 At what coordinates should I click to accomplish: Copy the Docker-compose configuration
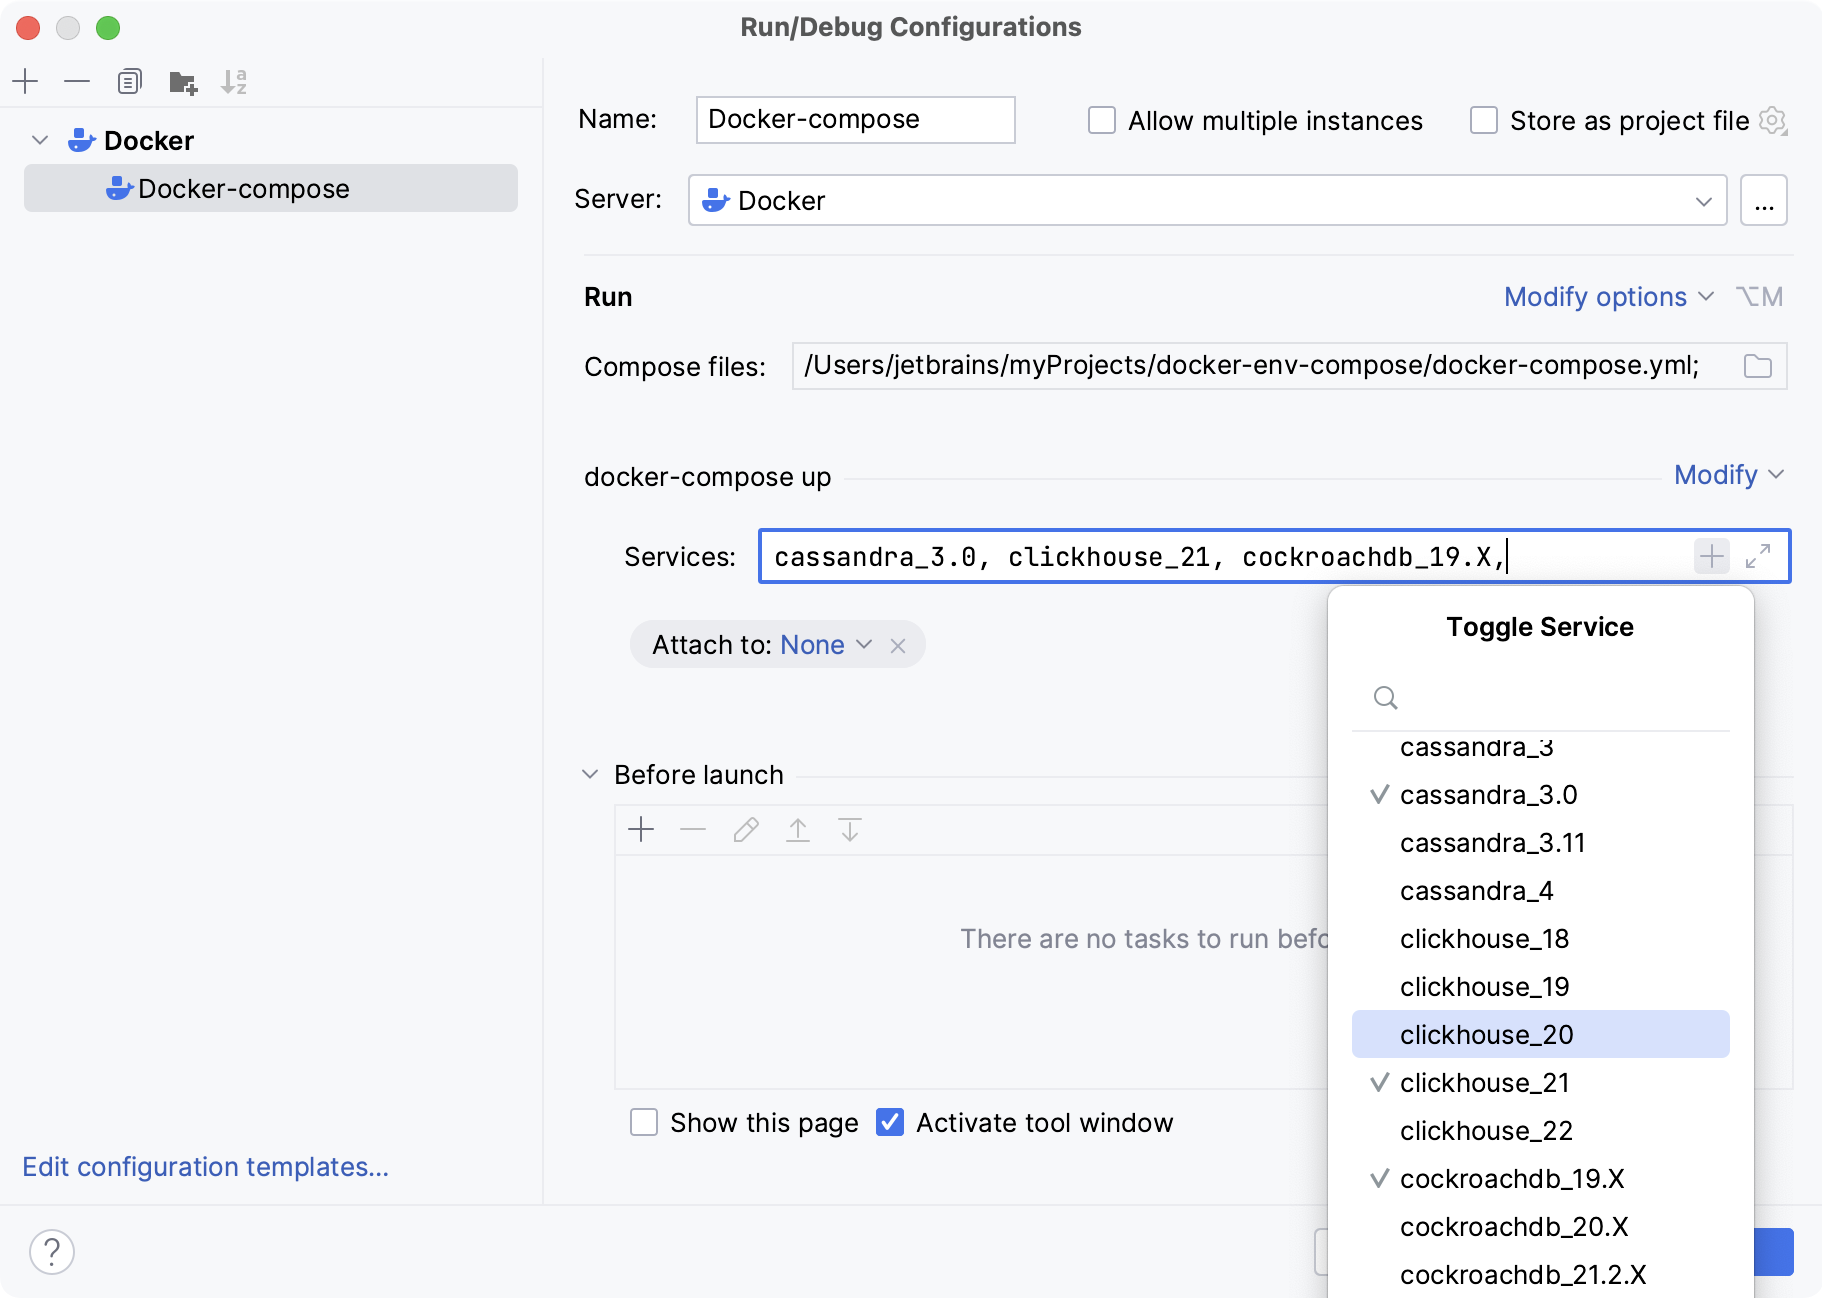pyautogui.click(x=130, y=81)
